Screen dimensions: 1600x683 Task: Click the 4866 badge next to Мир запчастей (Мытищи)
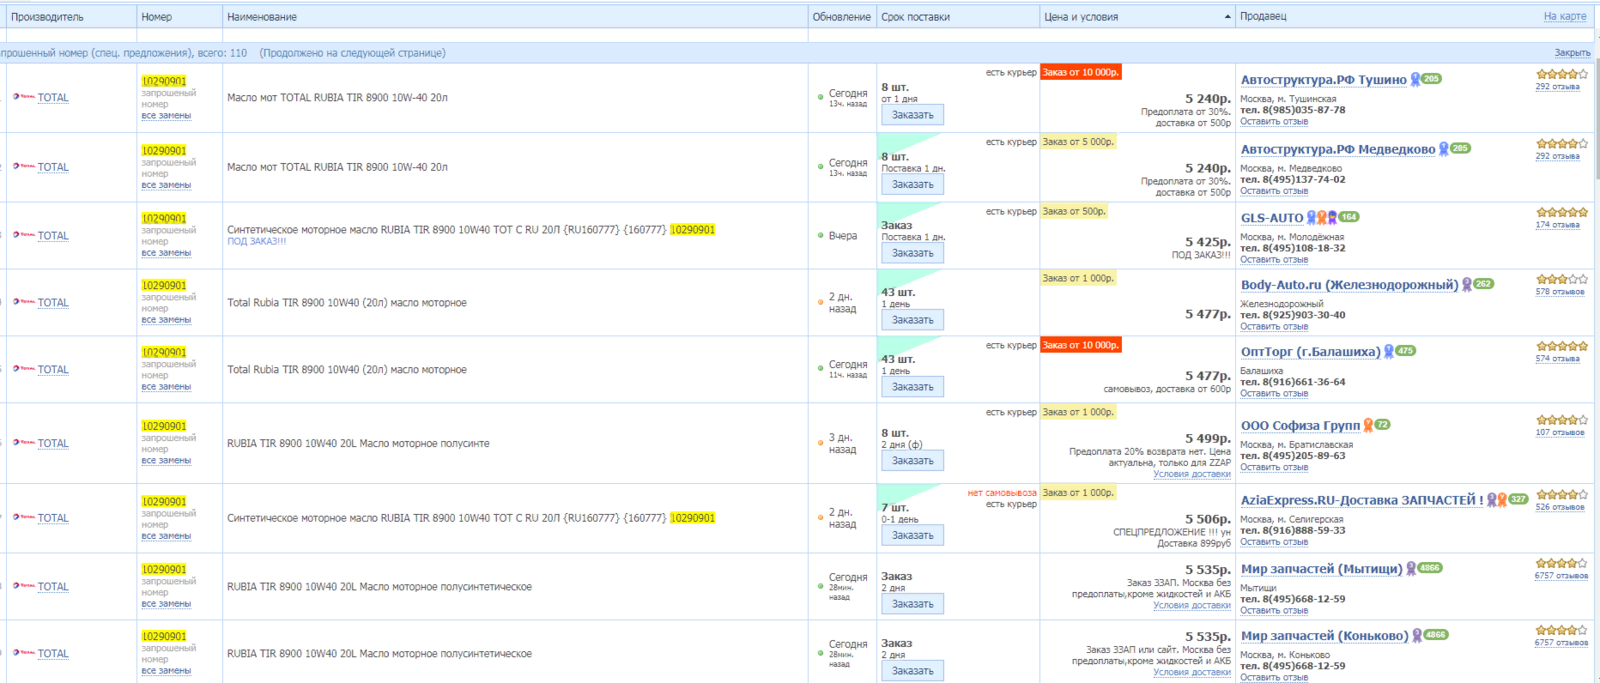click(1430, 567)
